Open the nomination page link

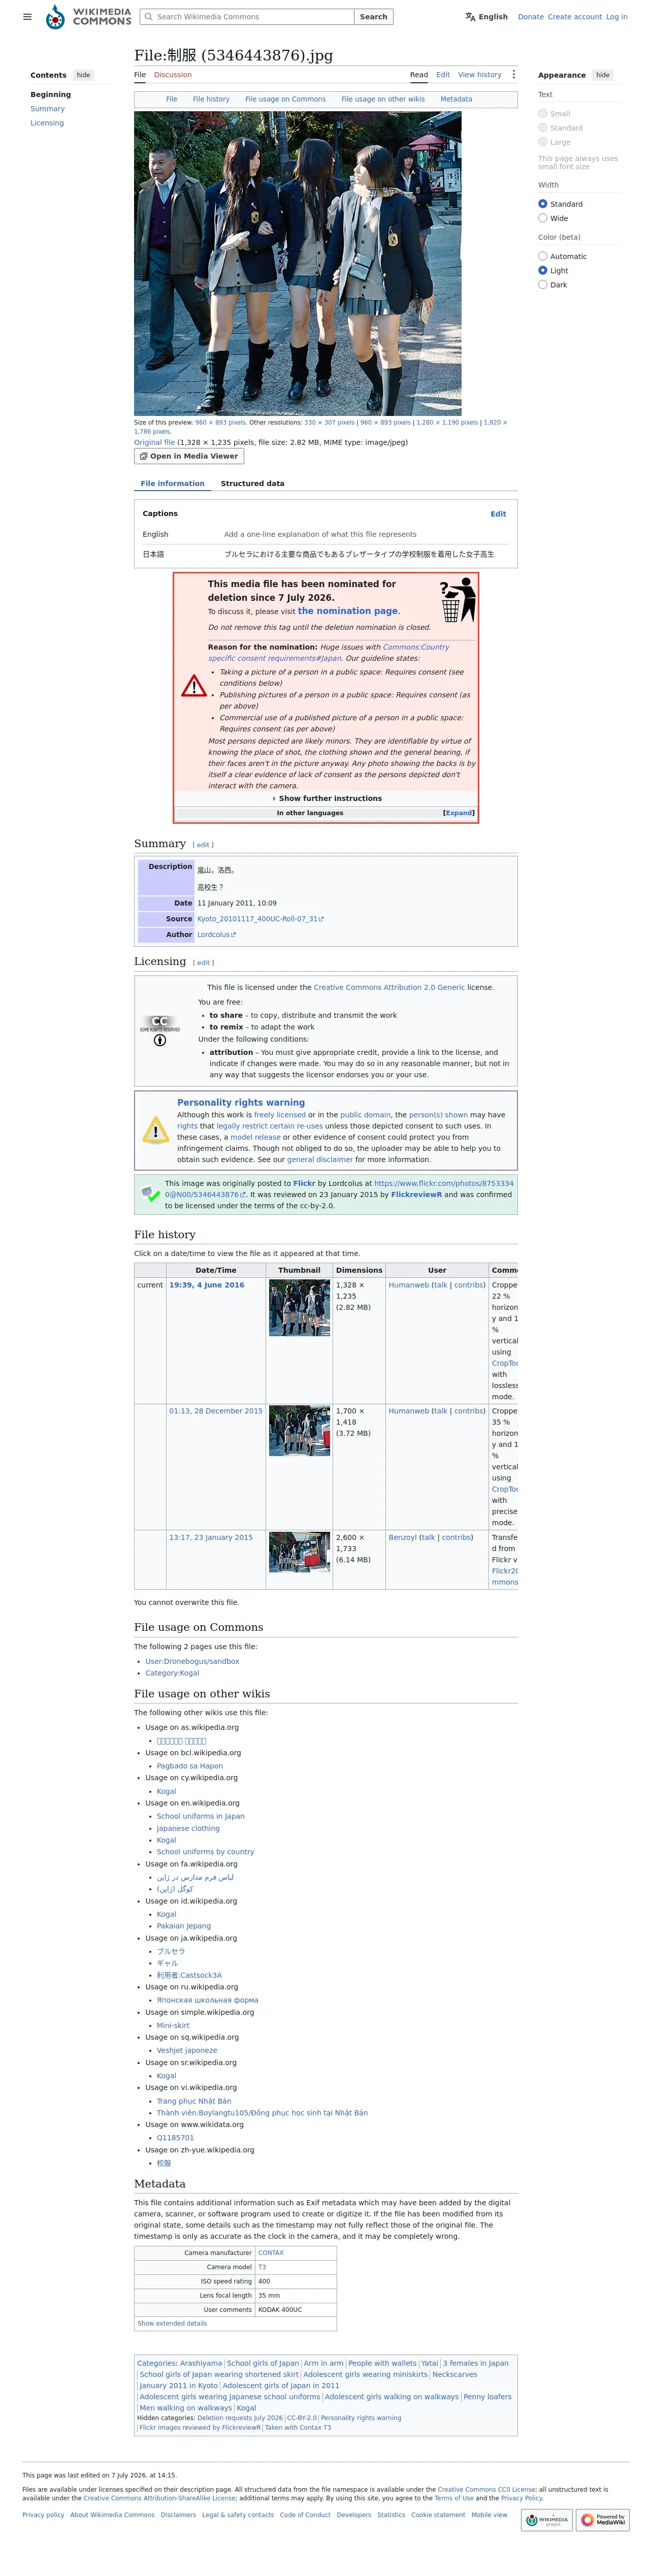pyautogui.click(x=348, y=611)
